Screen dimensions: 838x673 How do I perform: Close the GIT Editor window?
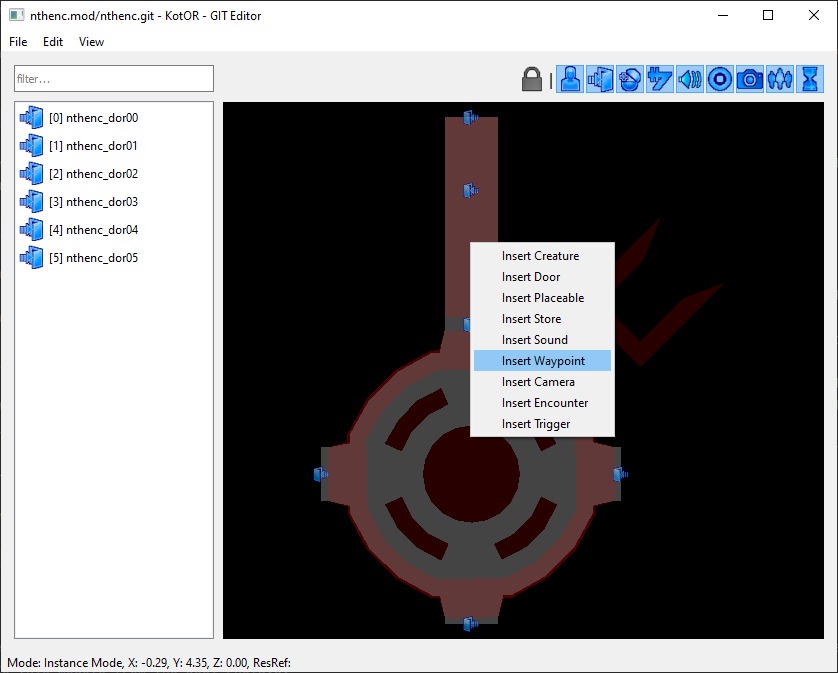[814, 16]
